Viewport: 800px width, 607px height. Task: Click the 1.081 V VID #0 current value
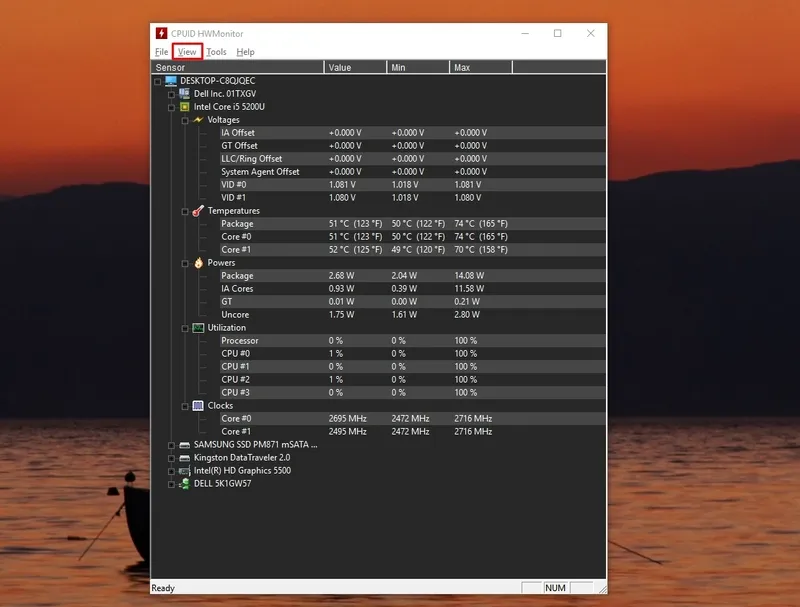pyautogui.click(x=342, y=185)
